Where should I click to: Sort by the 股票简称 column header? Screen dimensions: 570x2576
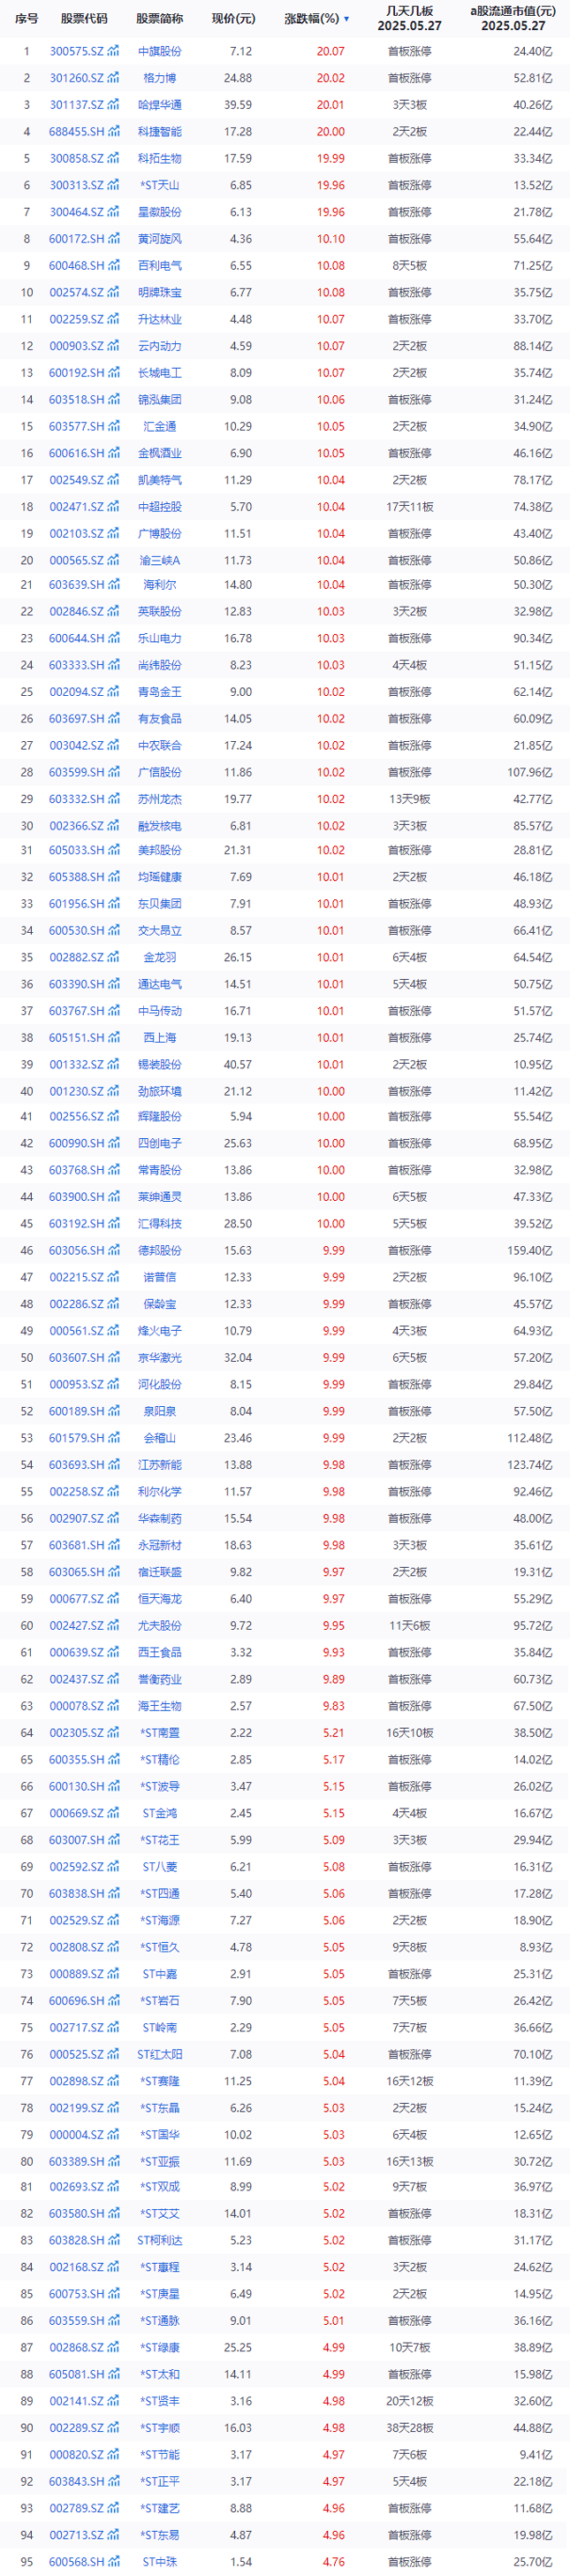pos(160,19)
